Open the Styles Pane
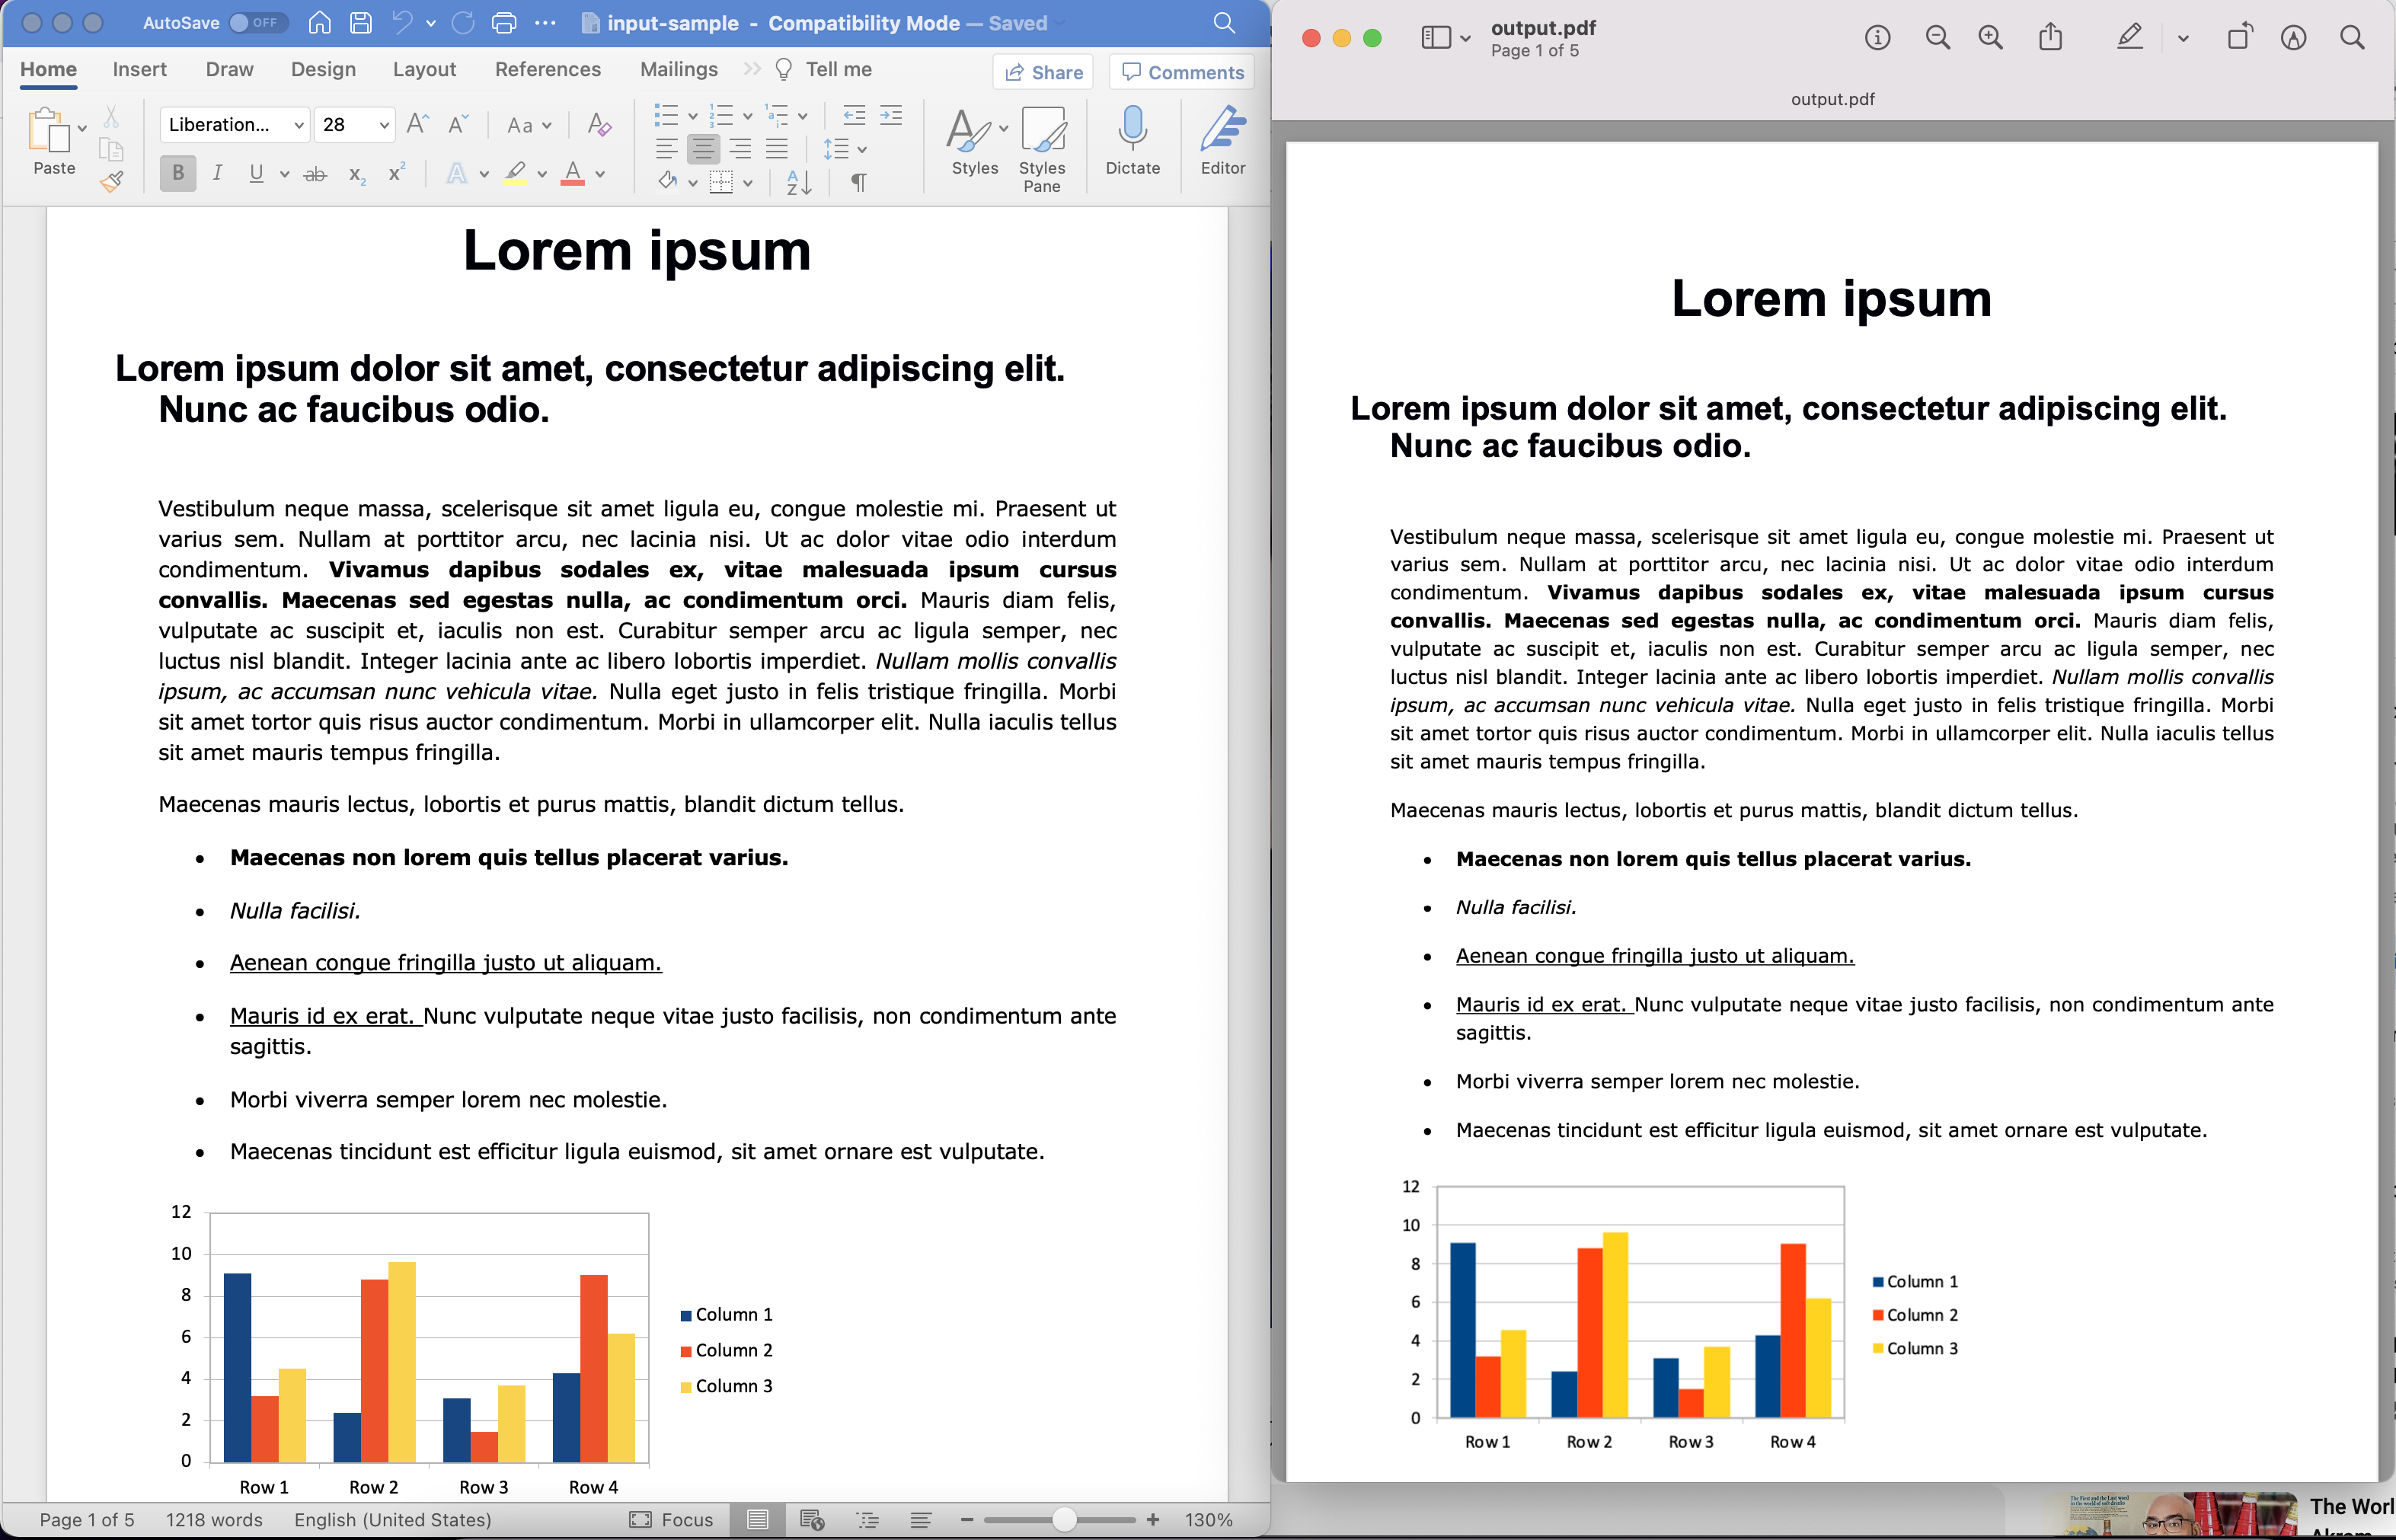This screenshot has width=2396, height=1540. [1042, 148]
